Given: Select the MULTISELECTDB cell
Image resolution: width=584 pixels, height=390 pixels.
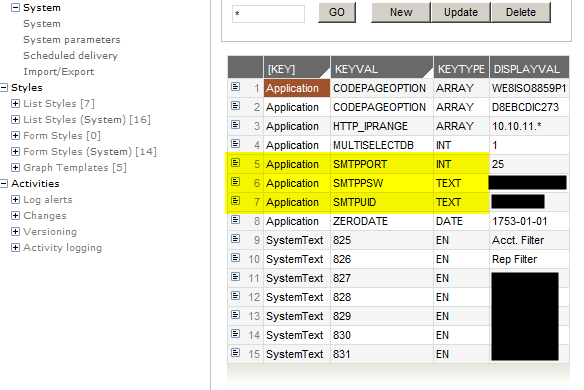Looking at the screenshot, I should coord(382,145).
